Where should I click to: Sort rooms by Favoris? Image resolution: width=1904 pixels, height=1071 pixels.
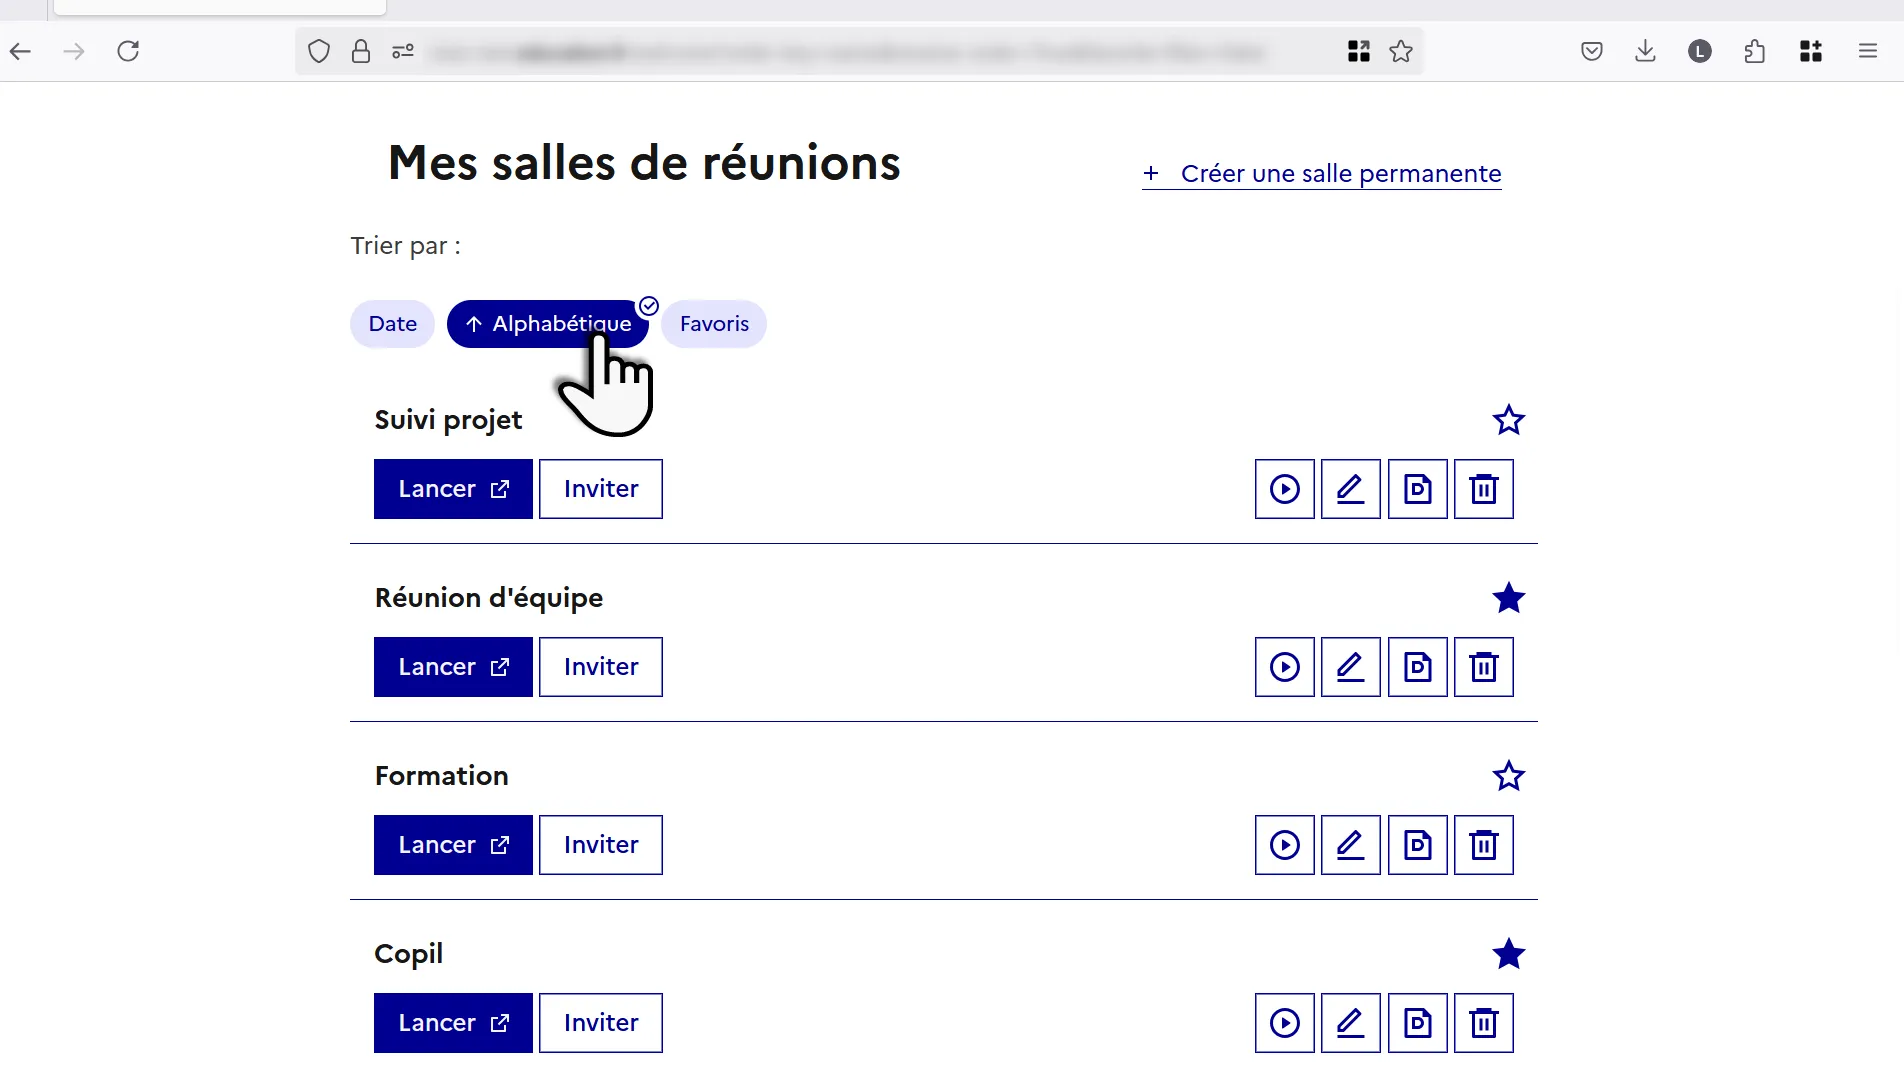pos(714,324)
